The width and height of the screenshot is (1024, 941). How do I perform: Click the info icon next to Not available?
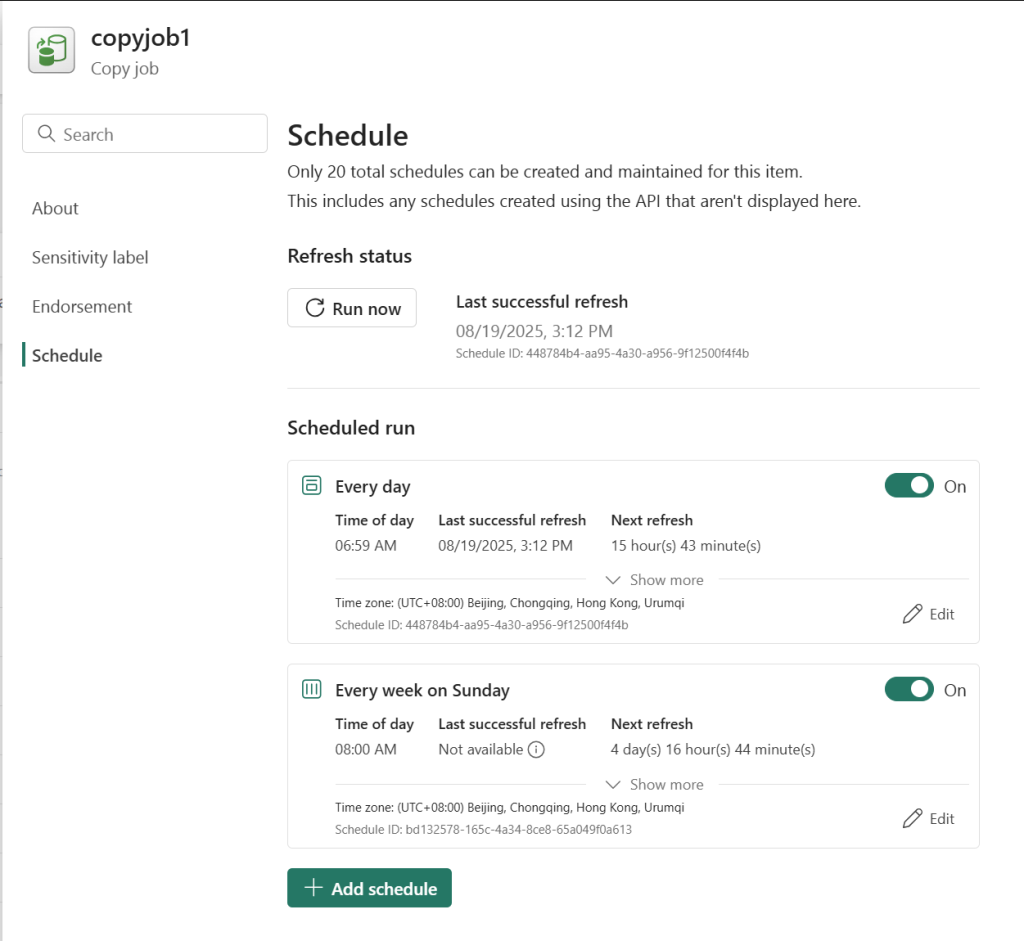pyautogui.click(x=536, y=749)
